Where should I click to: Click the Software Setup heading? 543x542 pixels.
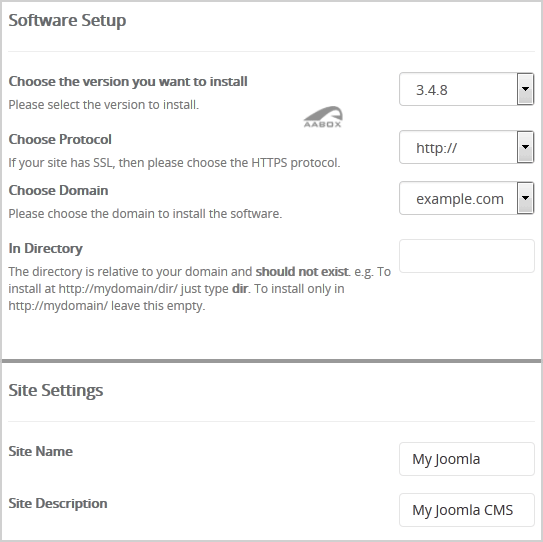pyautogui.click(x=67, y=20)
